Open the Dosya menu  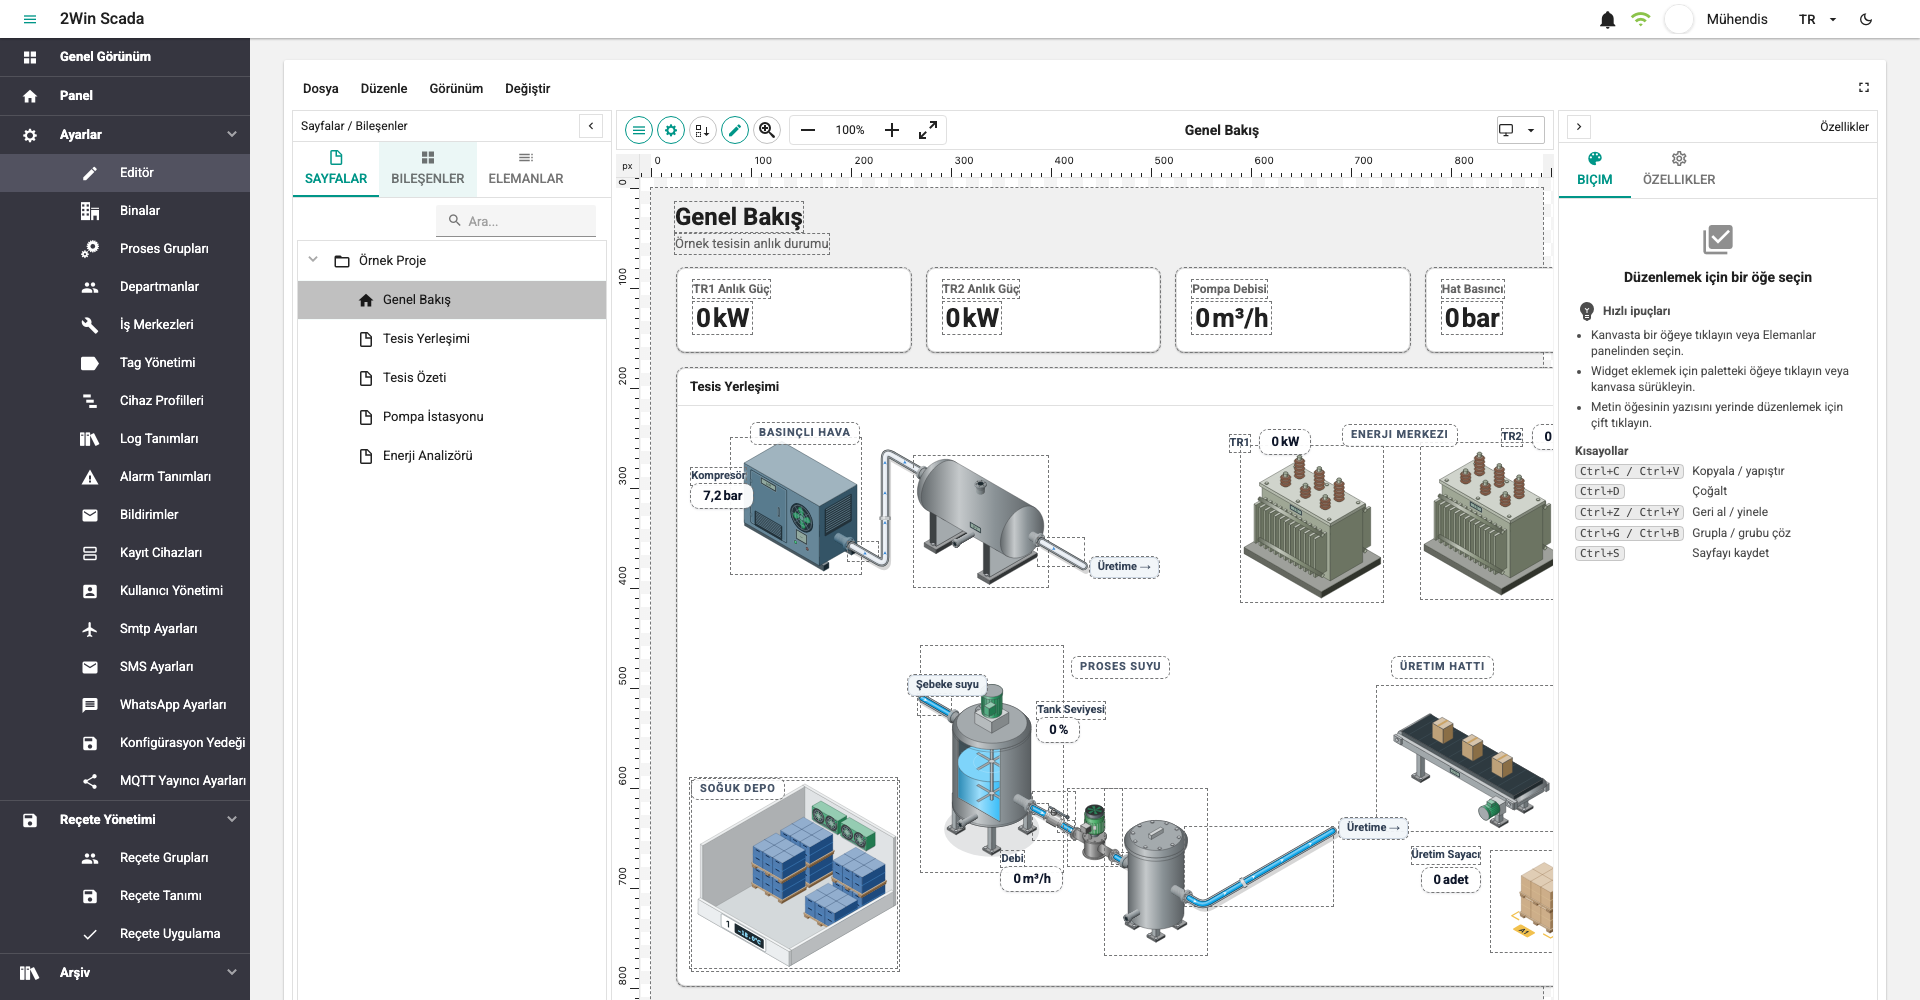coord(321,88)
